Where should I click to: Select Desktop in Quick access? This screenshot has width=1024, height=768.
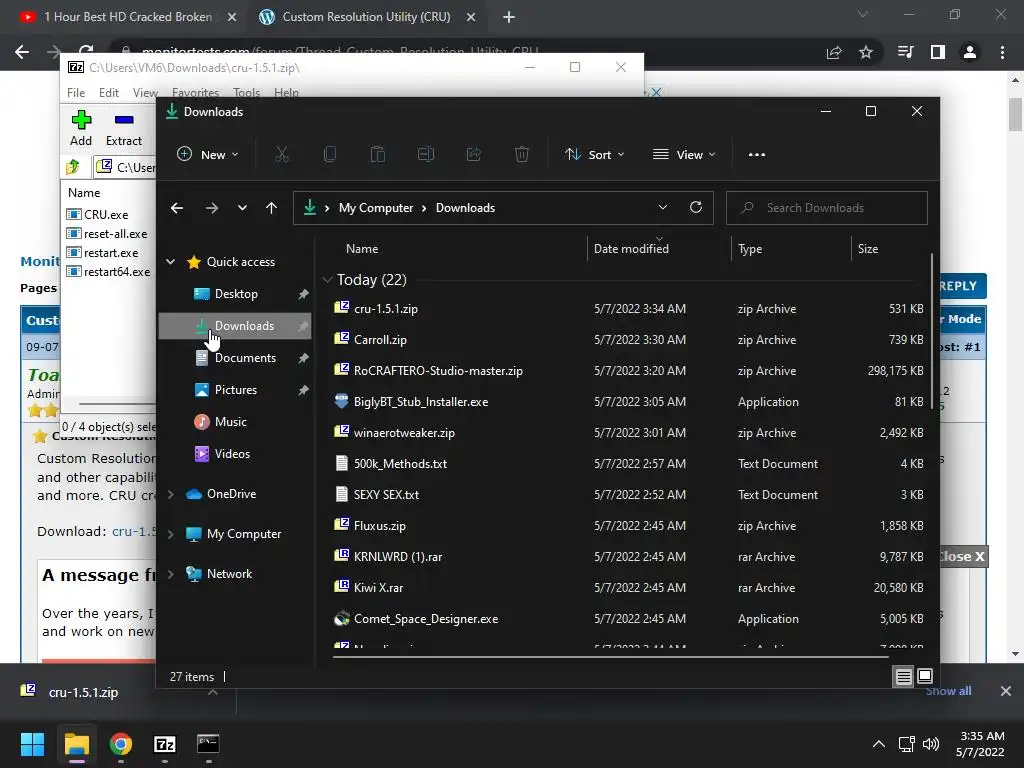235,294
